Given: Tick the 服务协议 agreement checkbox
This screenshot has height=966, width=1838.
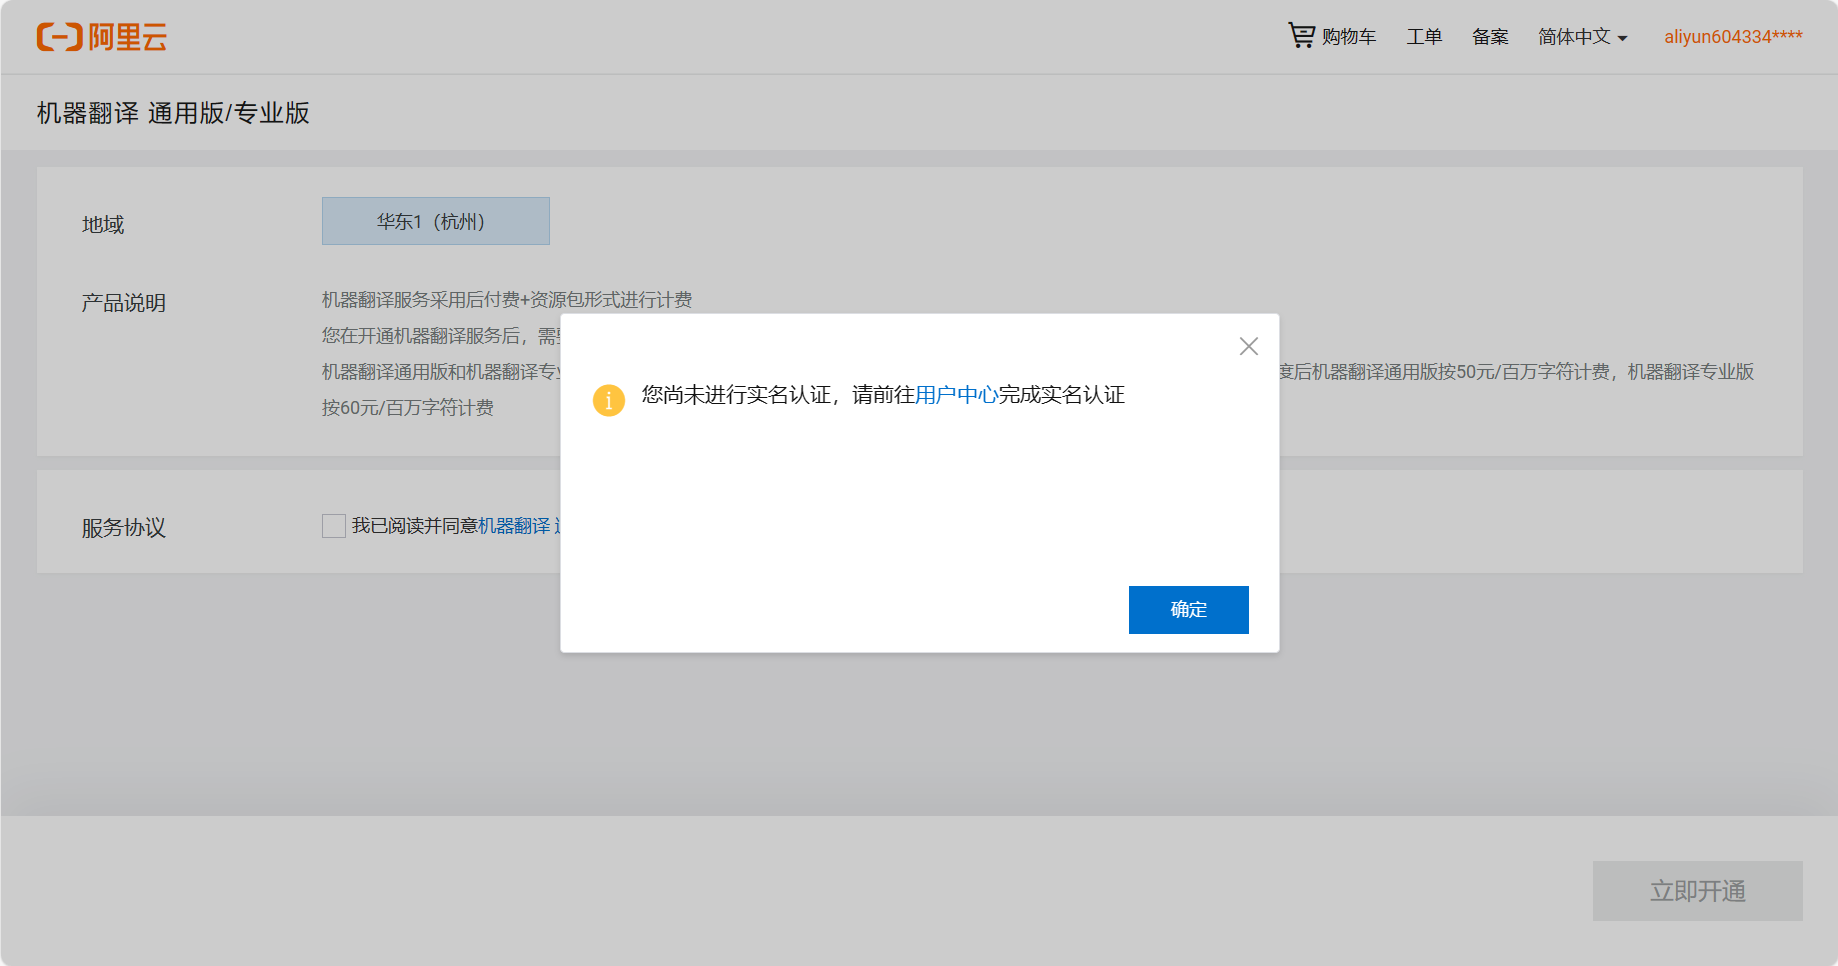Looking at the screenshot, I should pos(334,526).
